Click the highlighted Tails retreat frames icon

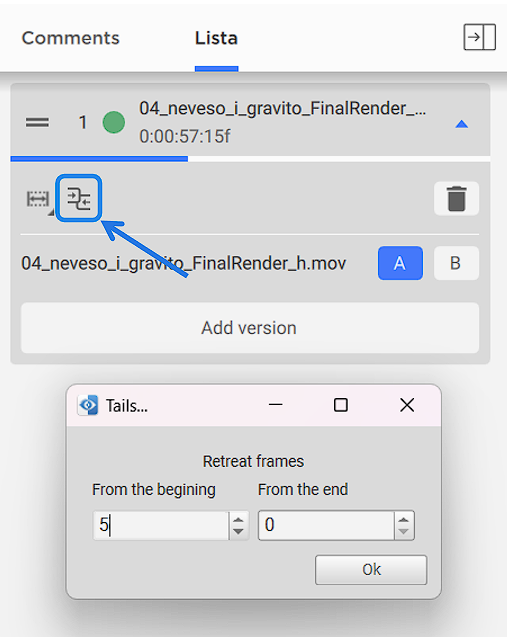click(x=78, y=199)
